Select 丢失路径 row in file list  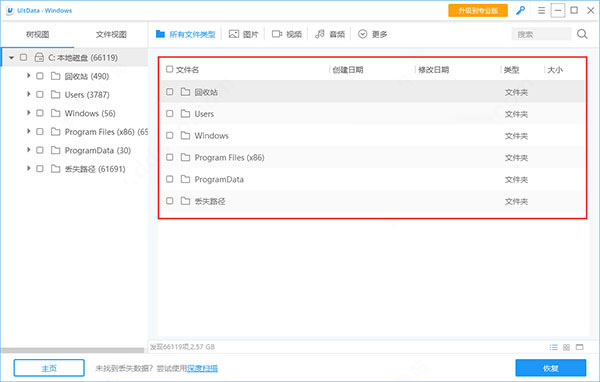click(x=373, y=201)
